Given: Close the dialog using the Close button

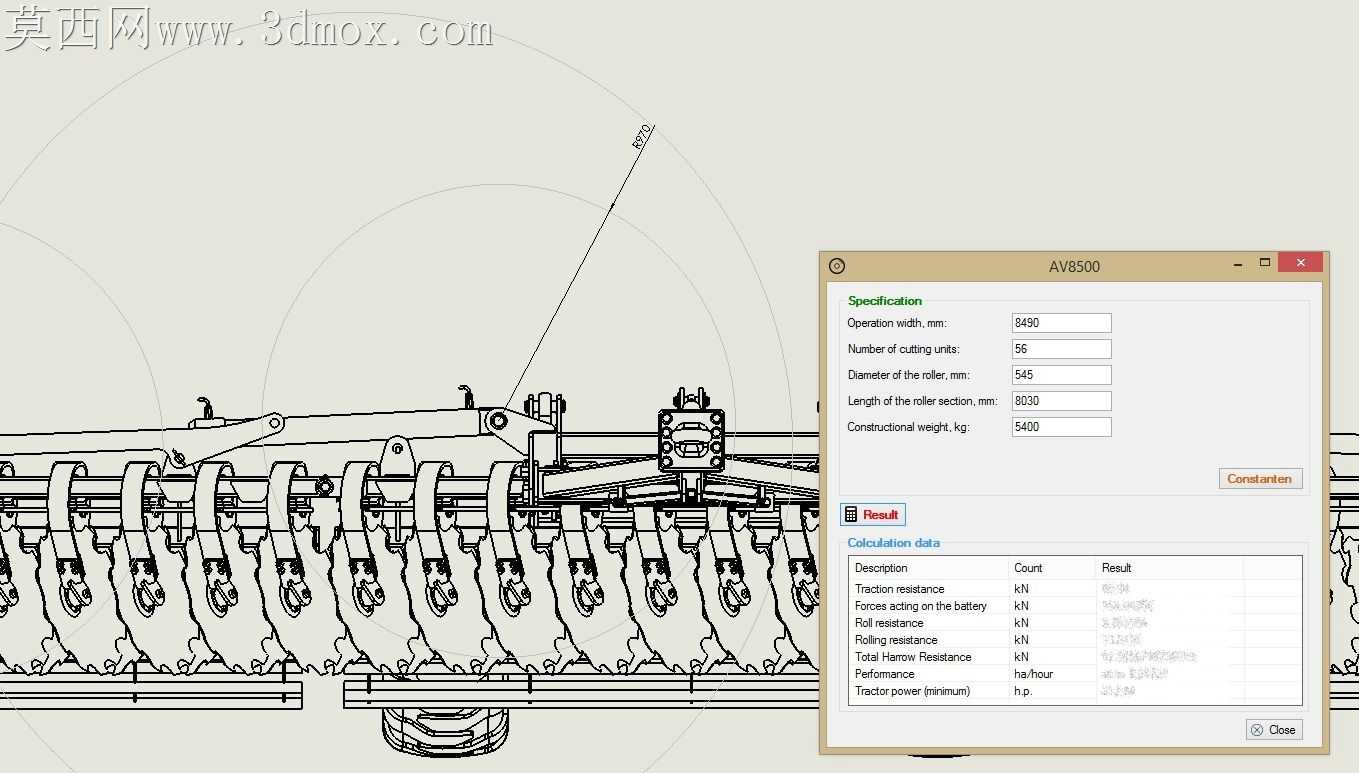Looking at the screenshot, I should pos(1274,730).
